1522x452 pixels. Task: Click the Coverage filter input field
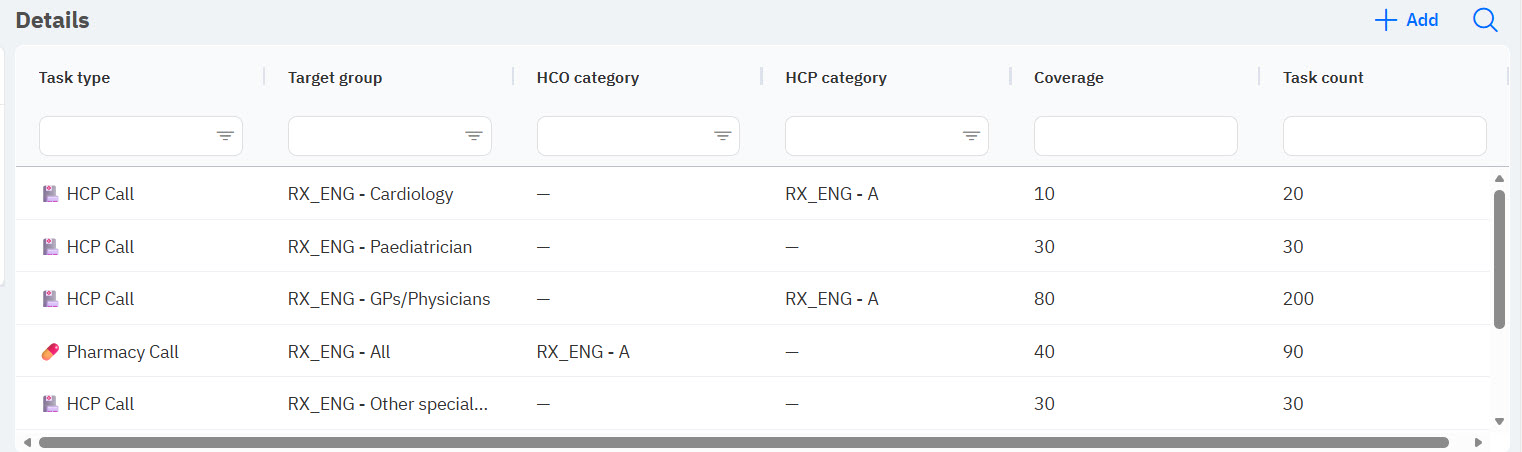click(1135, 136)
